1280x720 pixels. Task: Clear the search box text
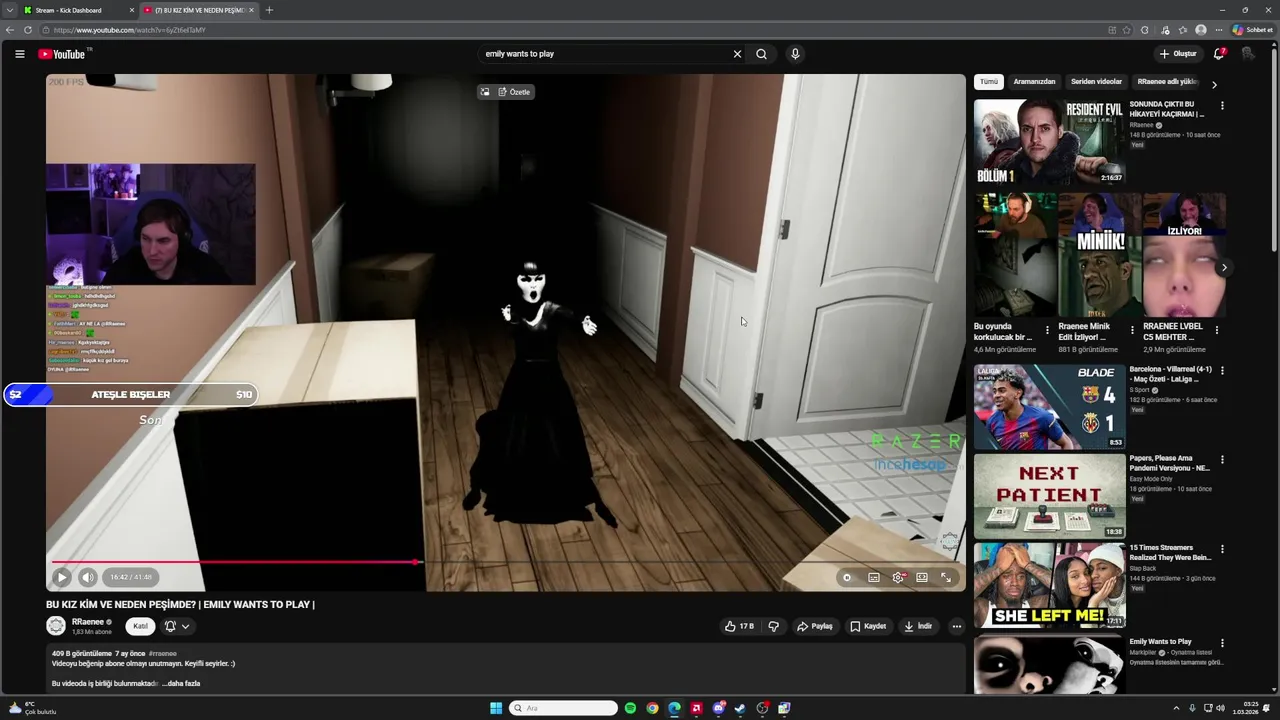pos(737,54)
